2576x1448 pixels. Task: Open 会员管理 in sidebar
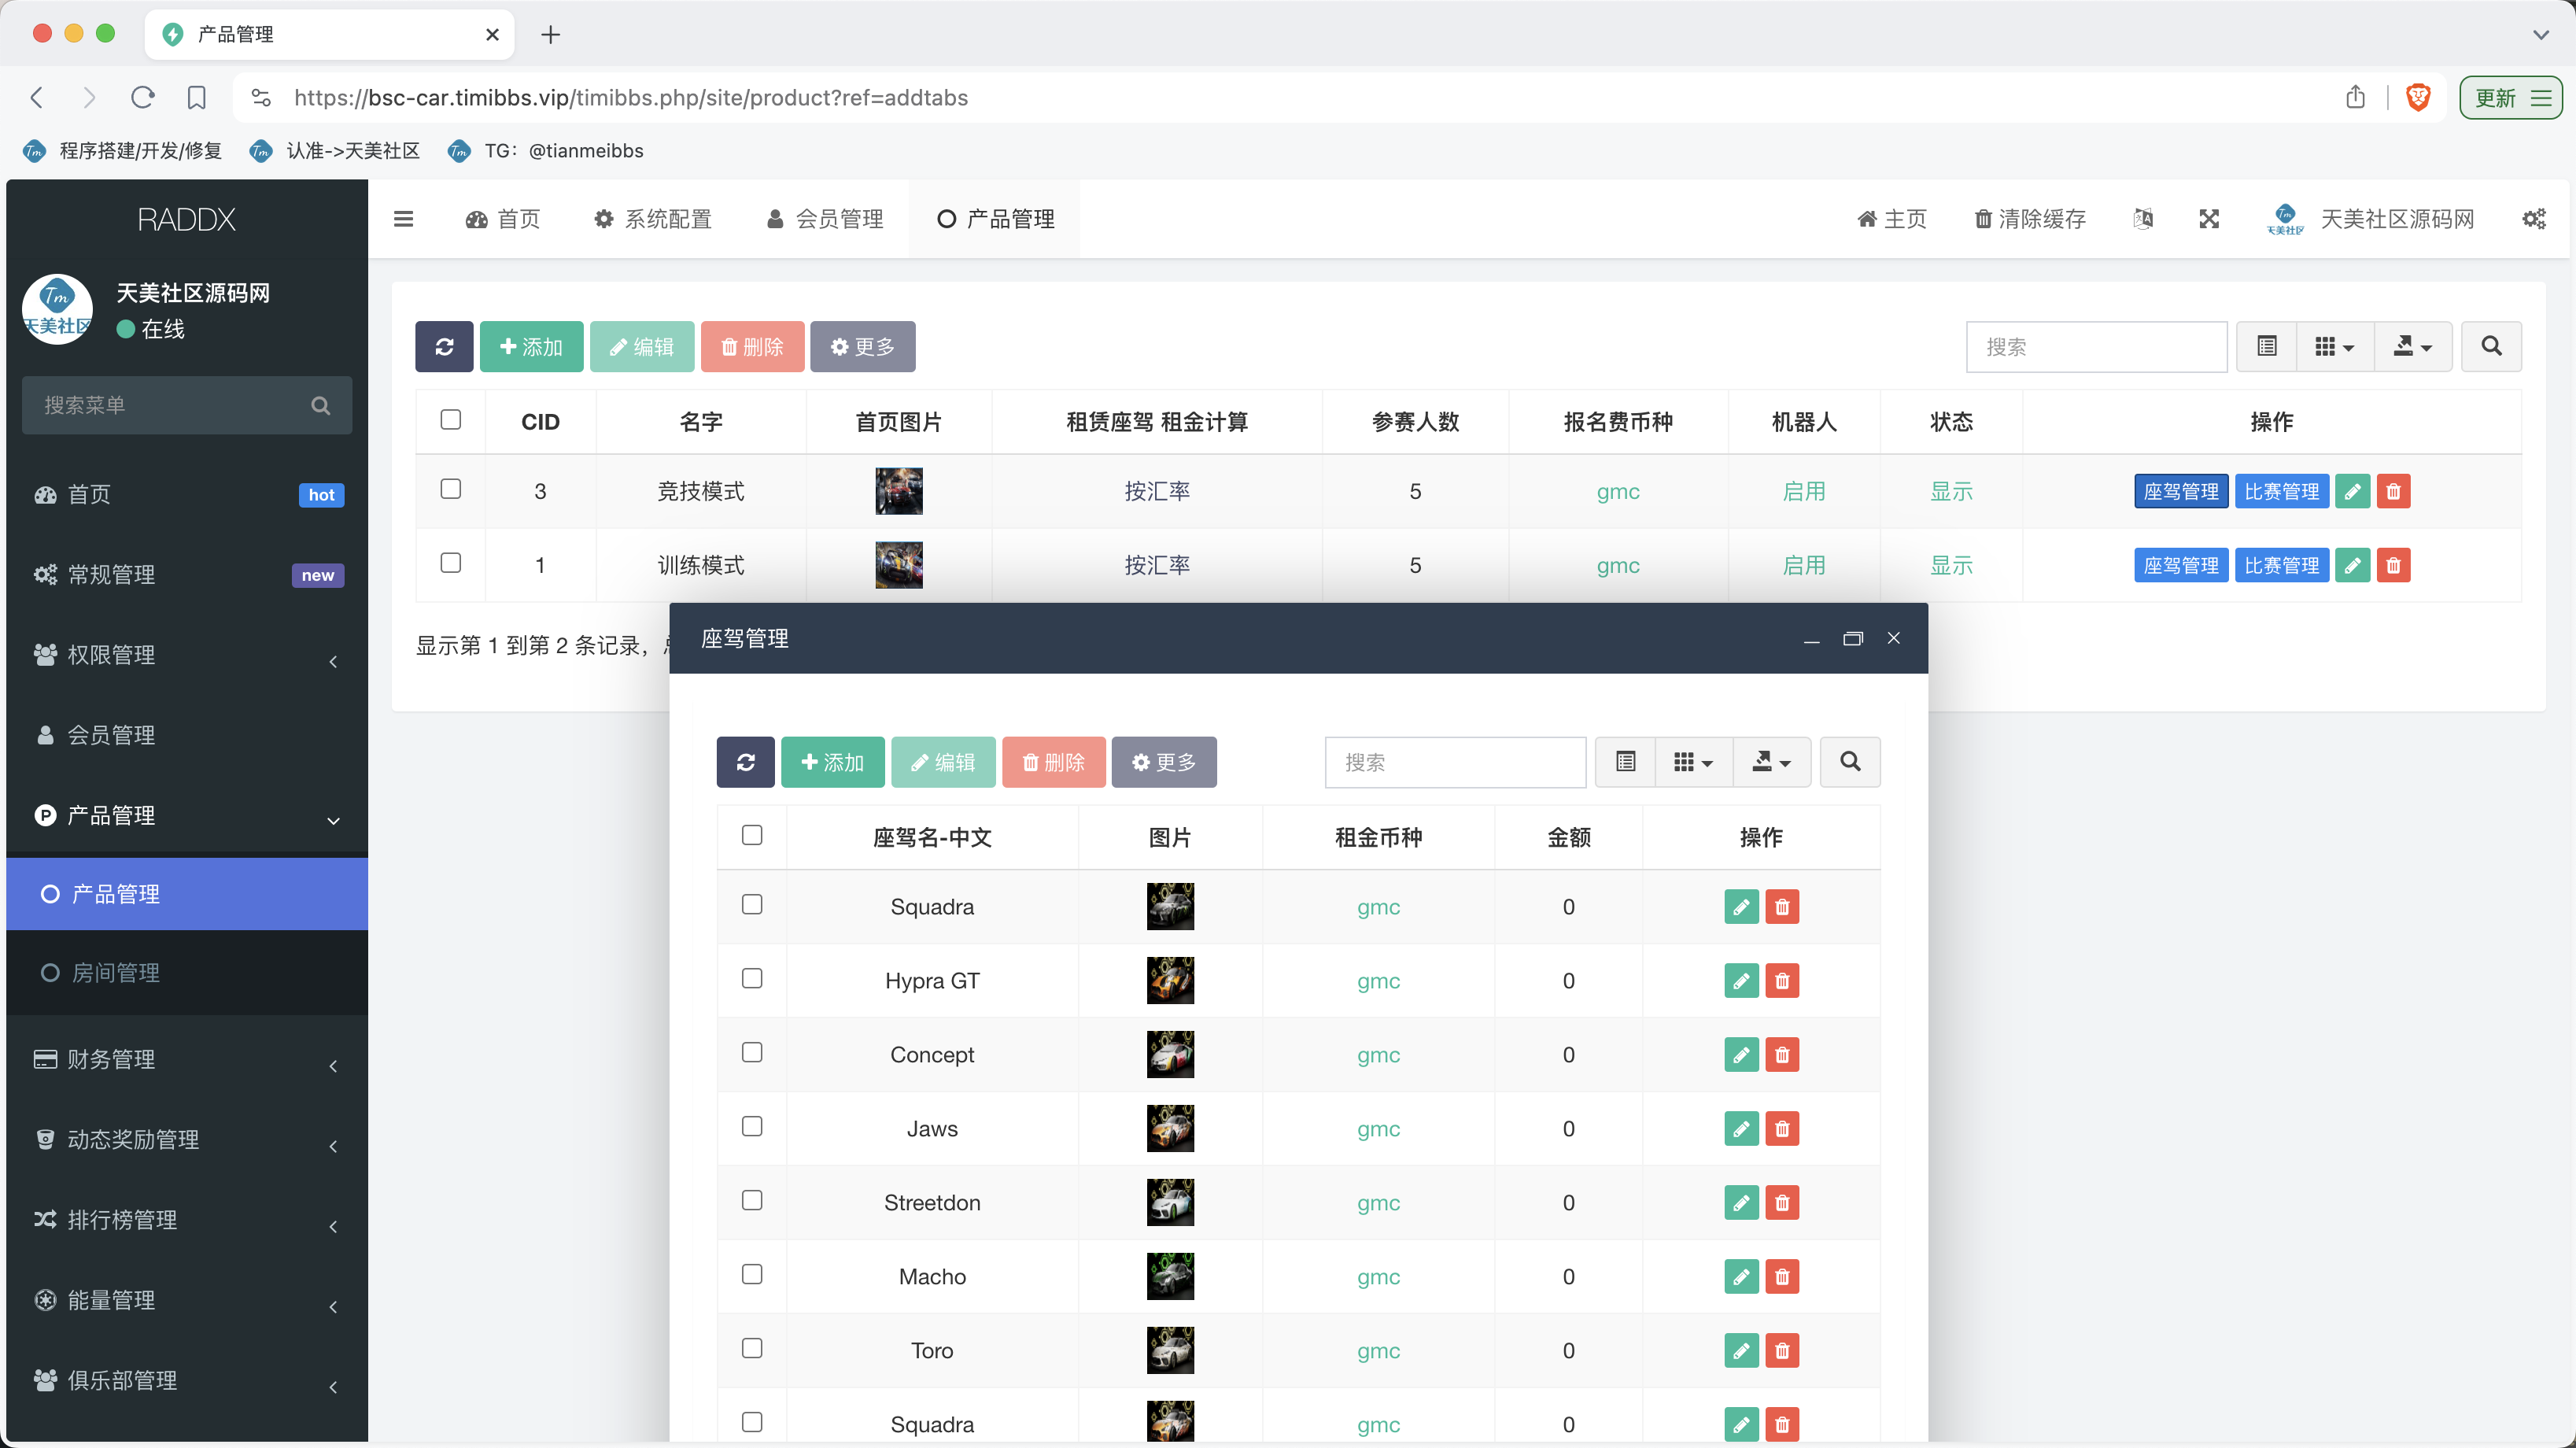click(x=187, y=735)
